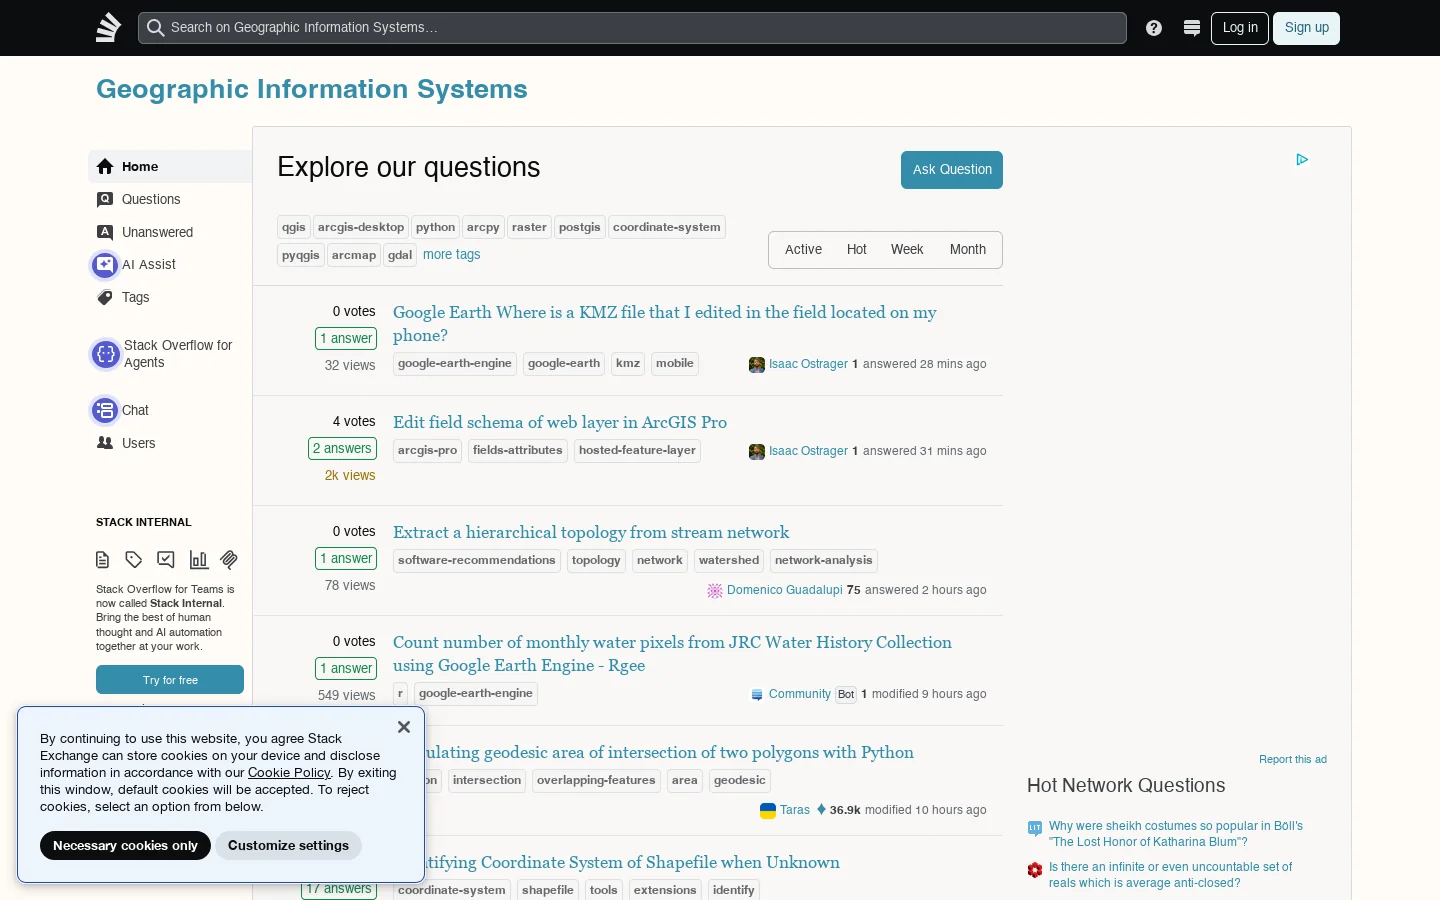Screen dimensions: 1440x900
Task: Open Domenico Guadalupi's user profile link
Action: click(x=784, y=591)
